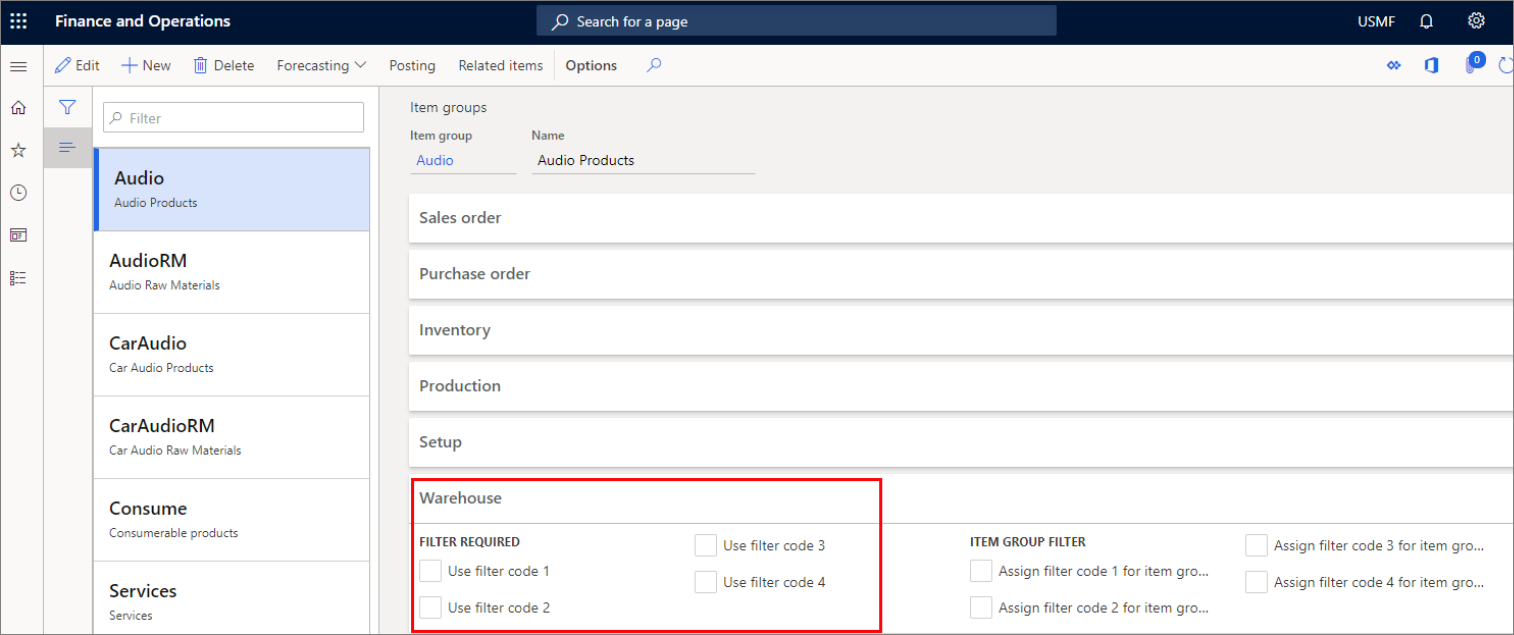Open the Power Apps icon

(x=1394, y=66)
